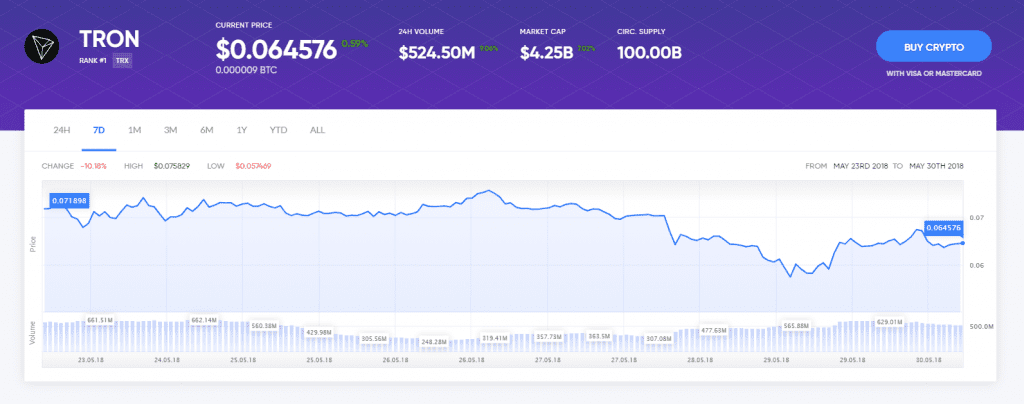The width and height of the screenshot is (1024, 404).
Task: Click the 629.01M volume label
Action: pos(889,322)
